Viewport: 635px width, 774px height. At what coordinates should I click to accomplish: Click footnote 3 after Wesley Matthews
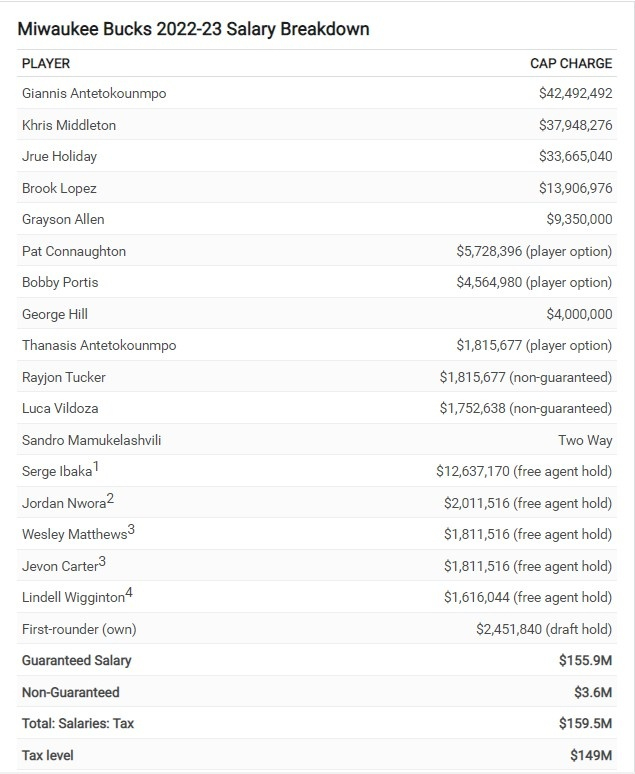pos(131,530)
